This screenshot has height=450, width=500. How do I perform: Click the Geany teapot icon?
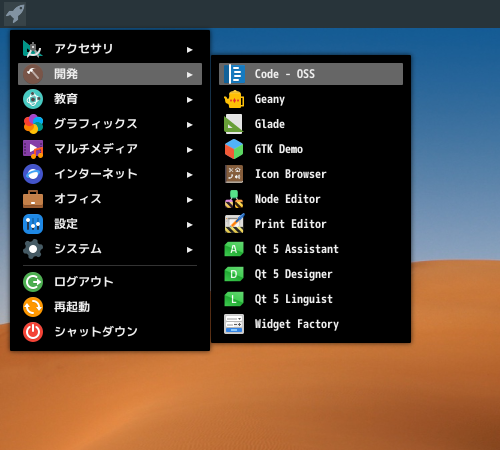tap(234, 99)
